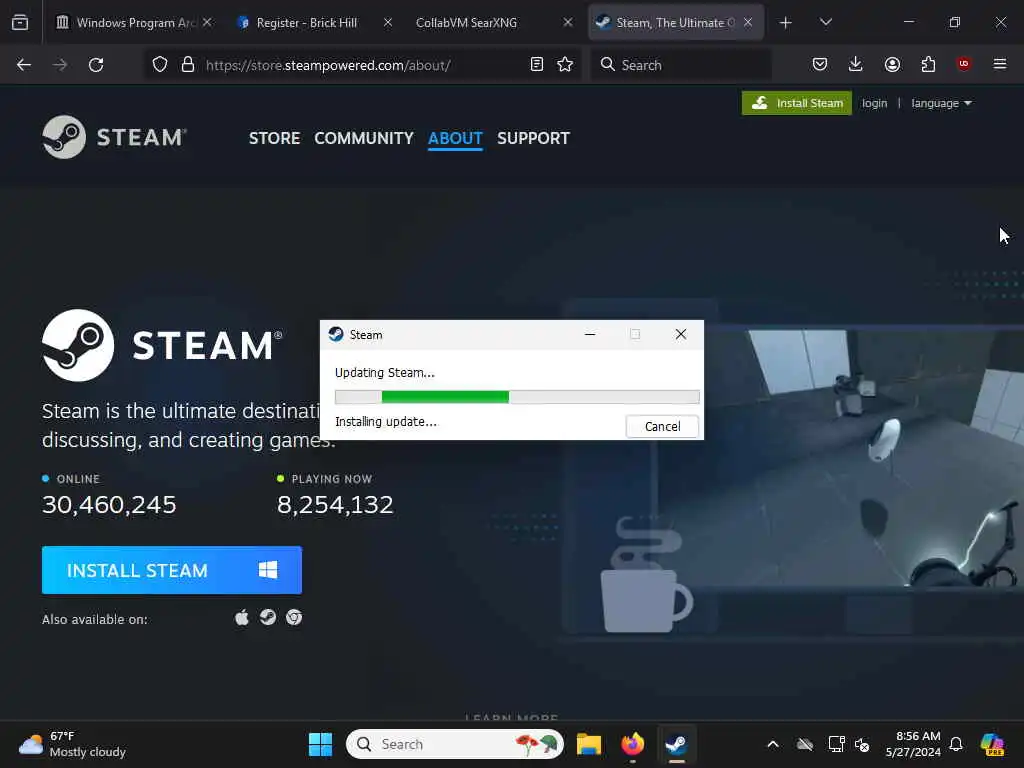Click the site padlock icon

188,64
